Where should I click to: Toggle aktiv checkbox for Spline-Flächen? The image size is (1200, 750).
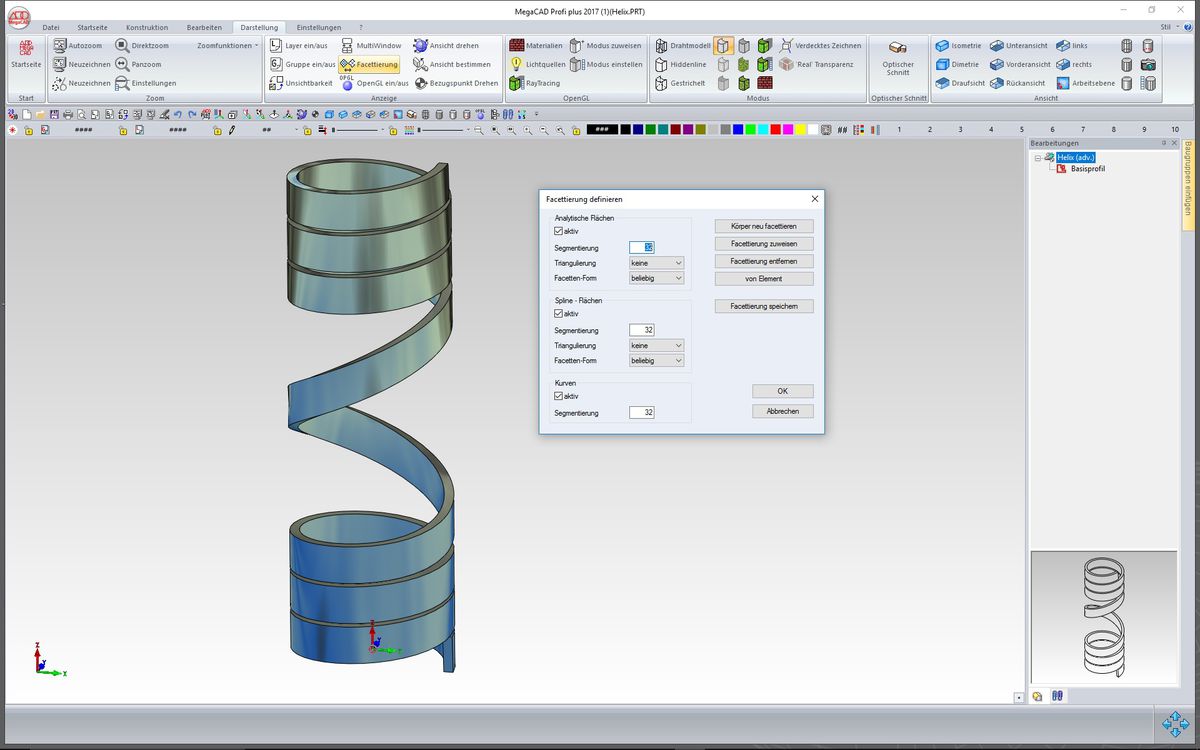[x=559, y=314]
